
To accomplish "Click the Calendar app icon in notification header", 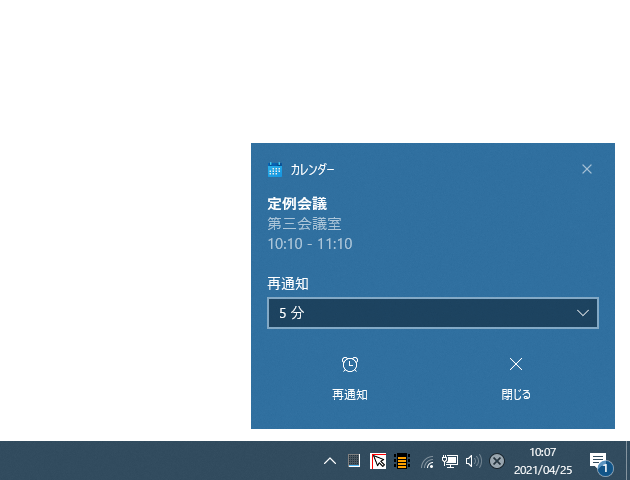I will tap(275, 170).
